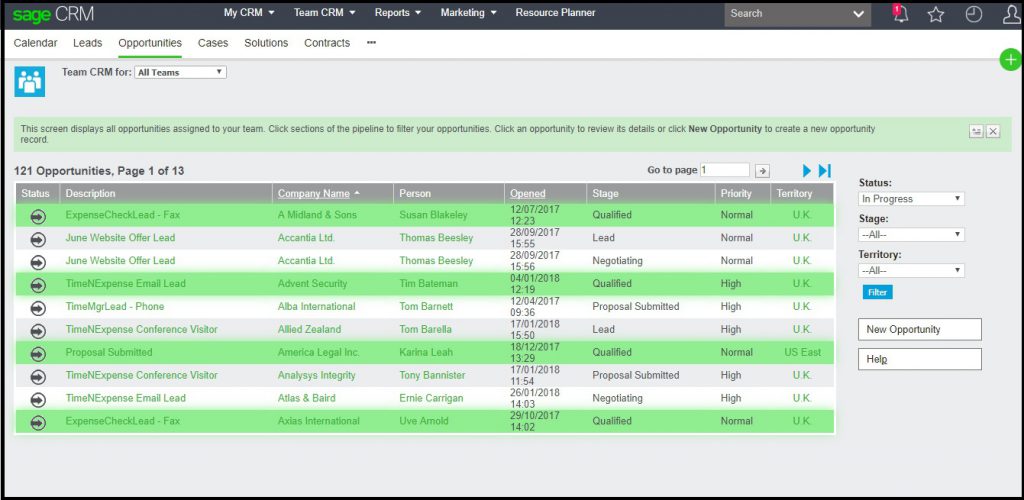The height and width of the screenshot is (500, 1024).
Task: Open person Susan Blakeley
Action: pos(434,215)
